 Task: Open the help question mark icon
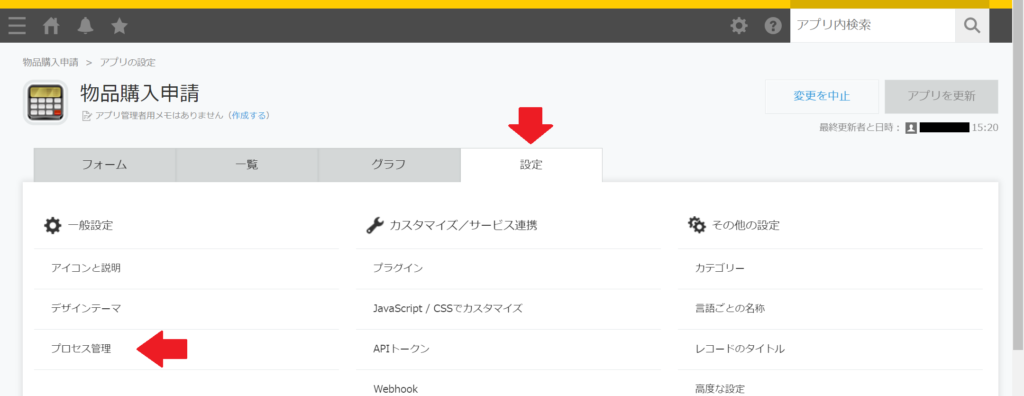coord(773,26)
